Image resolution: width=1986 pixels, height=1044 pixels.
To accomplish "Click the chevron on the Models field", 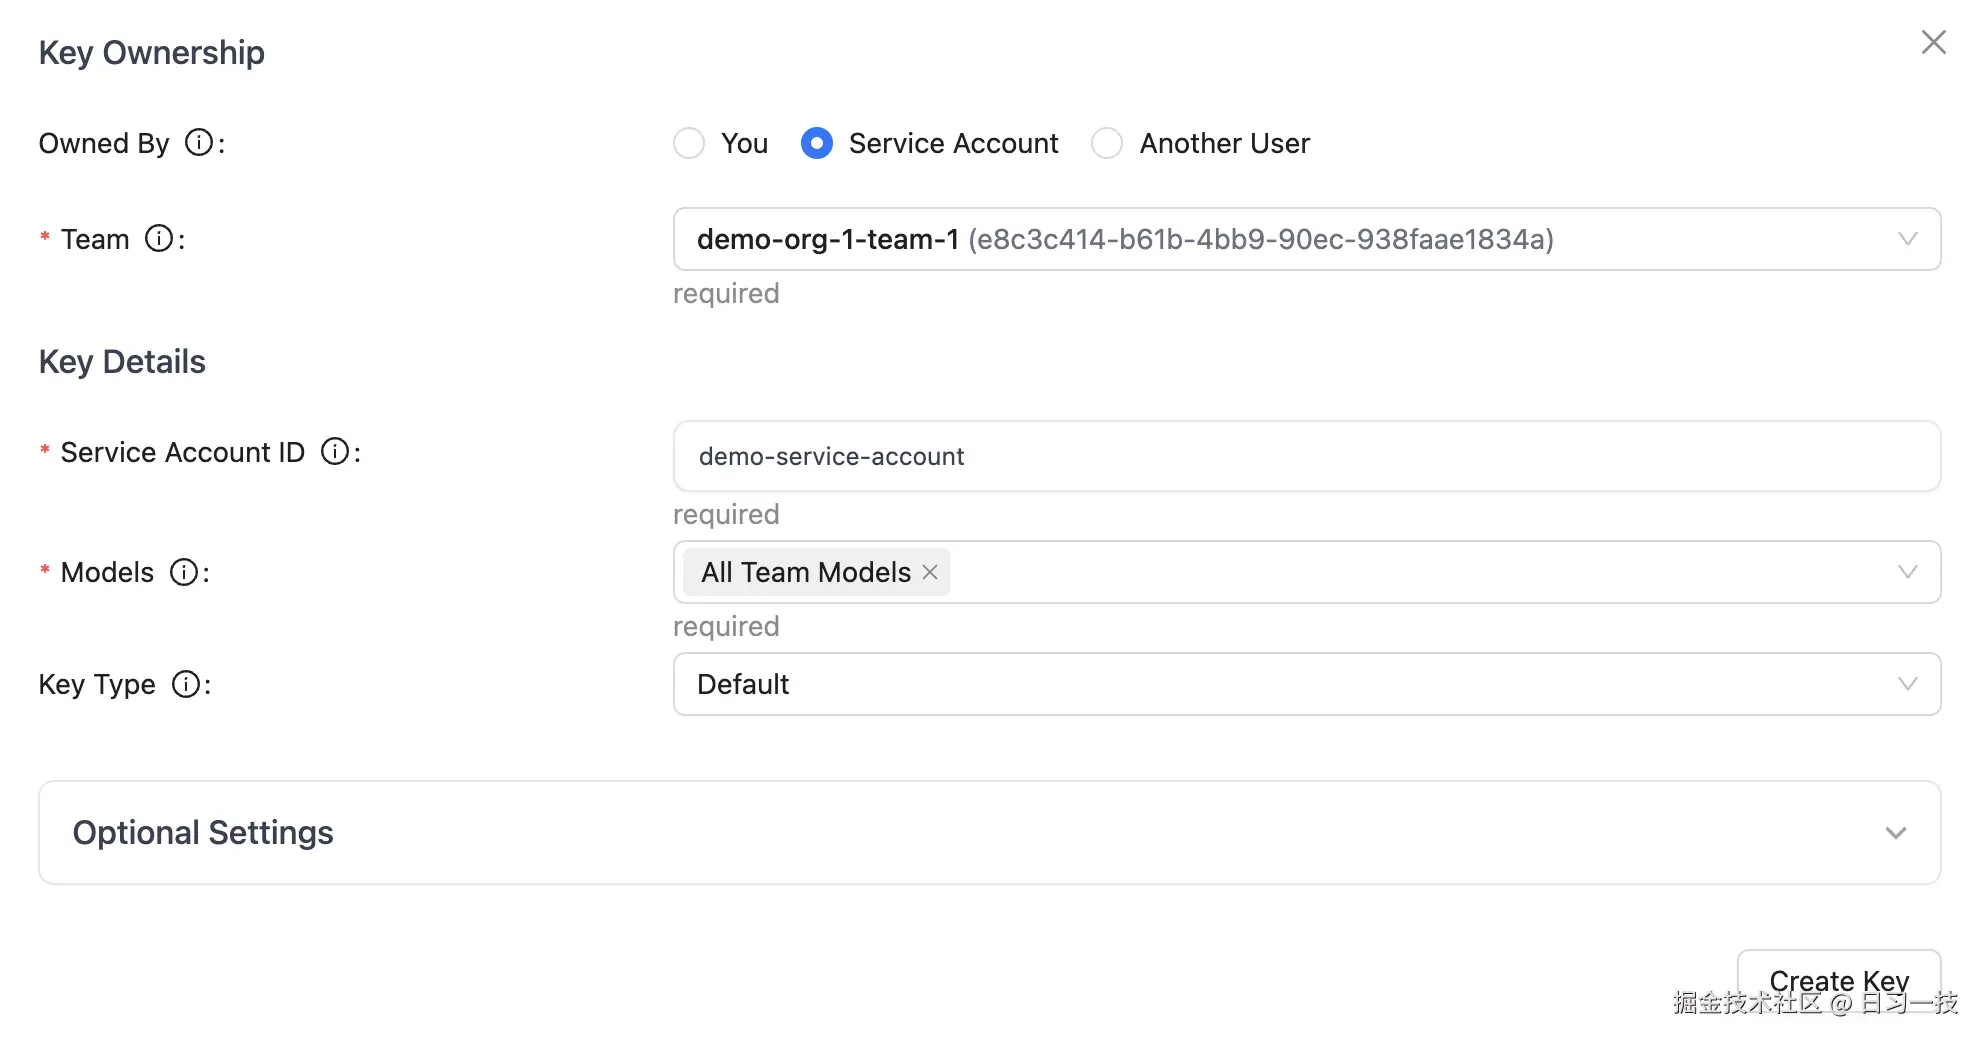I will point(1907,572).
